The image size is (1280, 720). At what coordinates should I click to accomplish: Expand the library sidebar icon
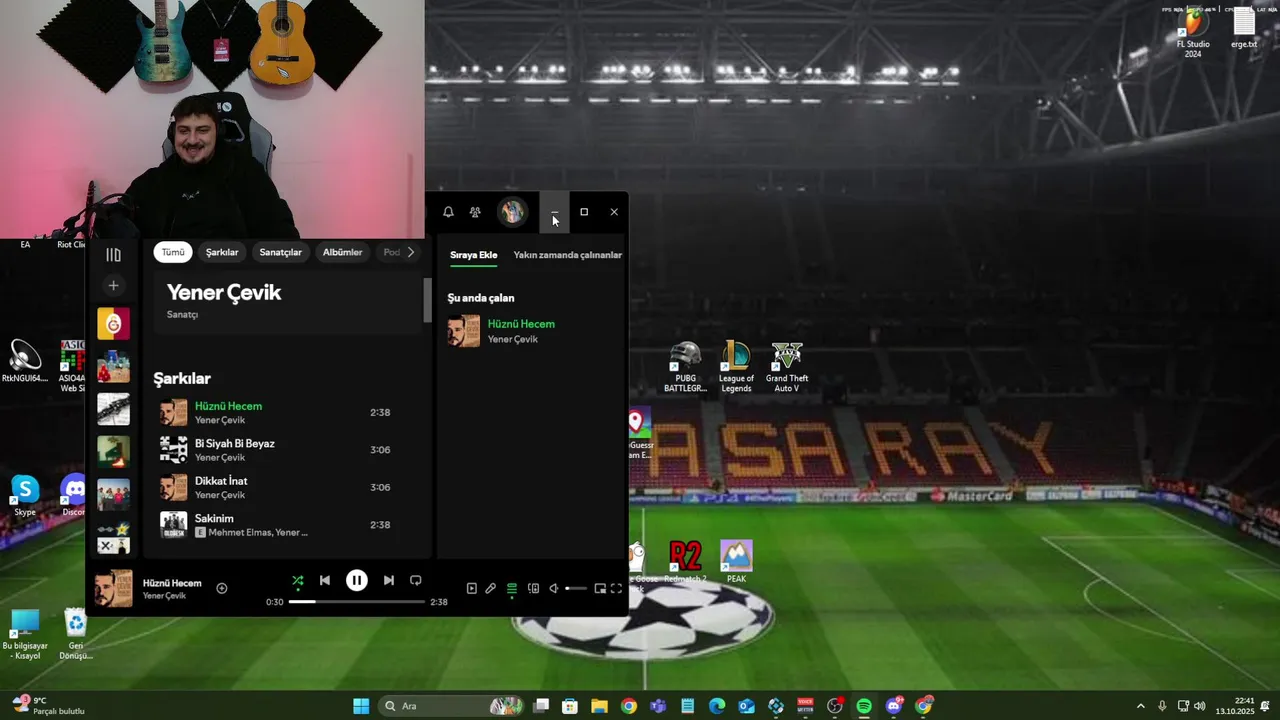(x=113, y=255)
